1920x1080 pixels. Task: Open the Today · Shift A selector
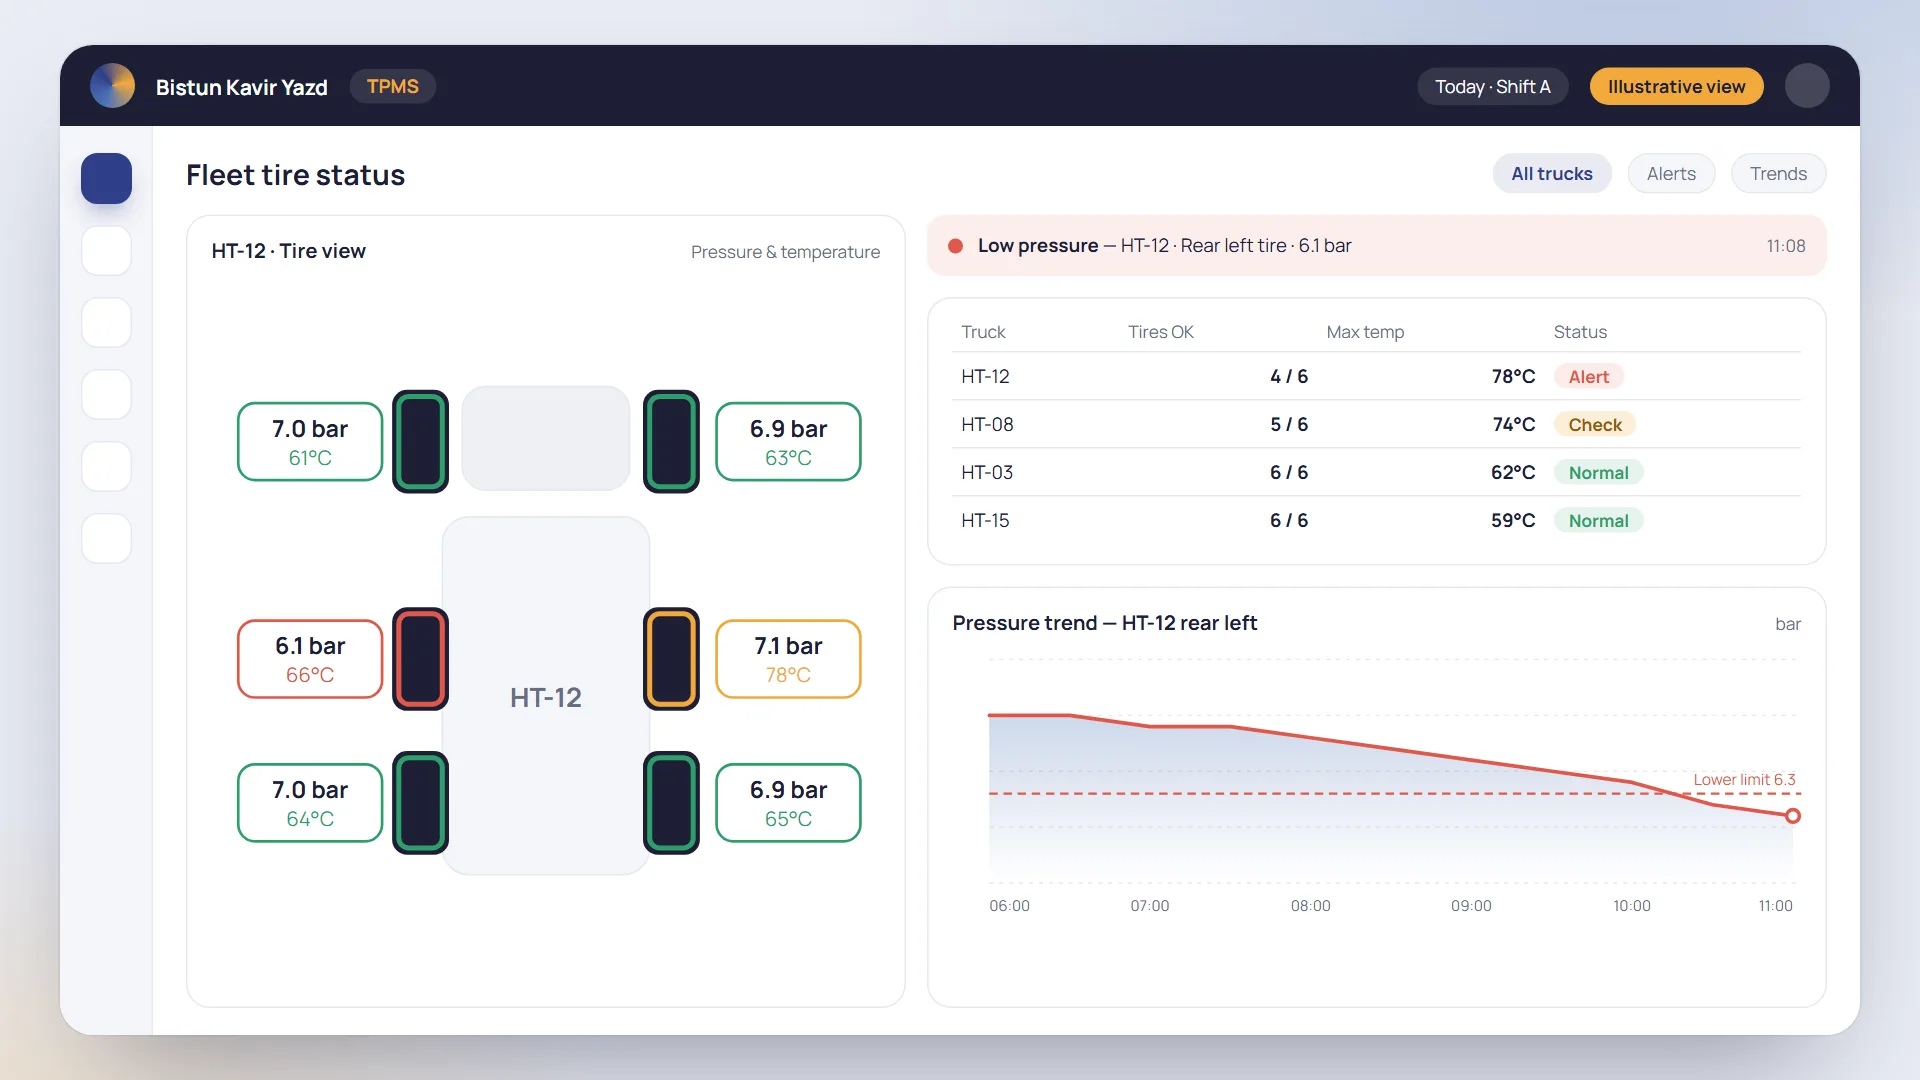(x=1492, y=86)
